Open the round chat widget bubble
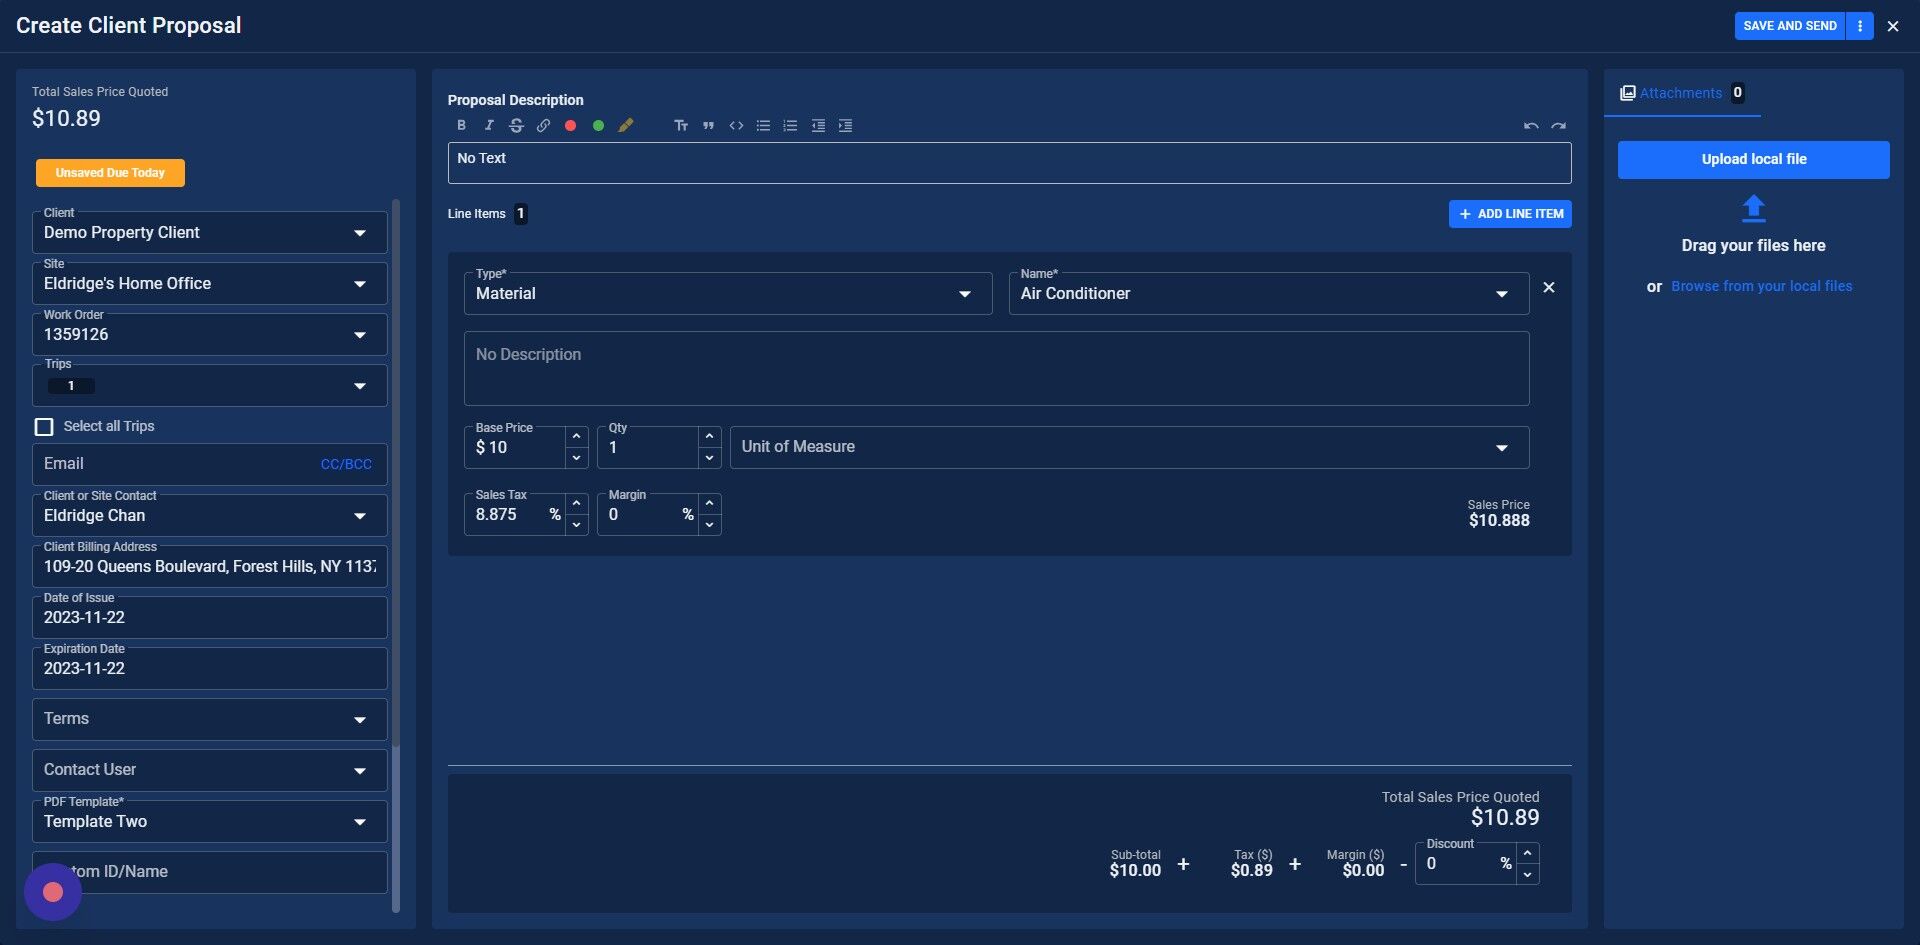Viewport: 1920px width, 945px height. pyautogui.click(x=53, y=892)
